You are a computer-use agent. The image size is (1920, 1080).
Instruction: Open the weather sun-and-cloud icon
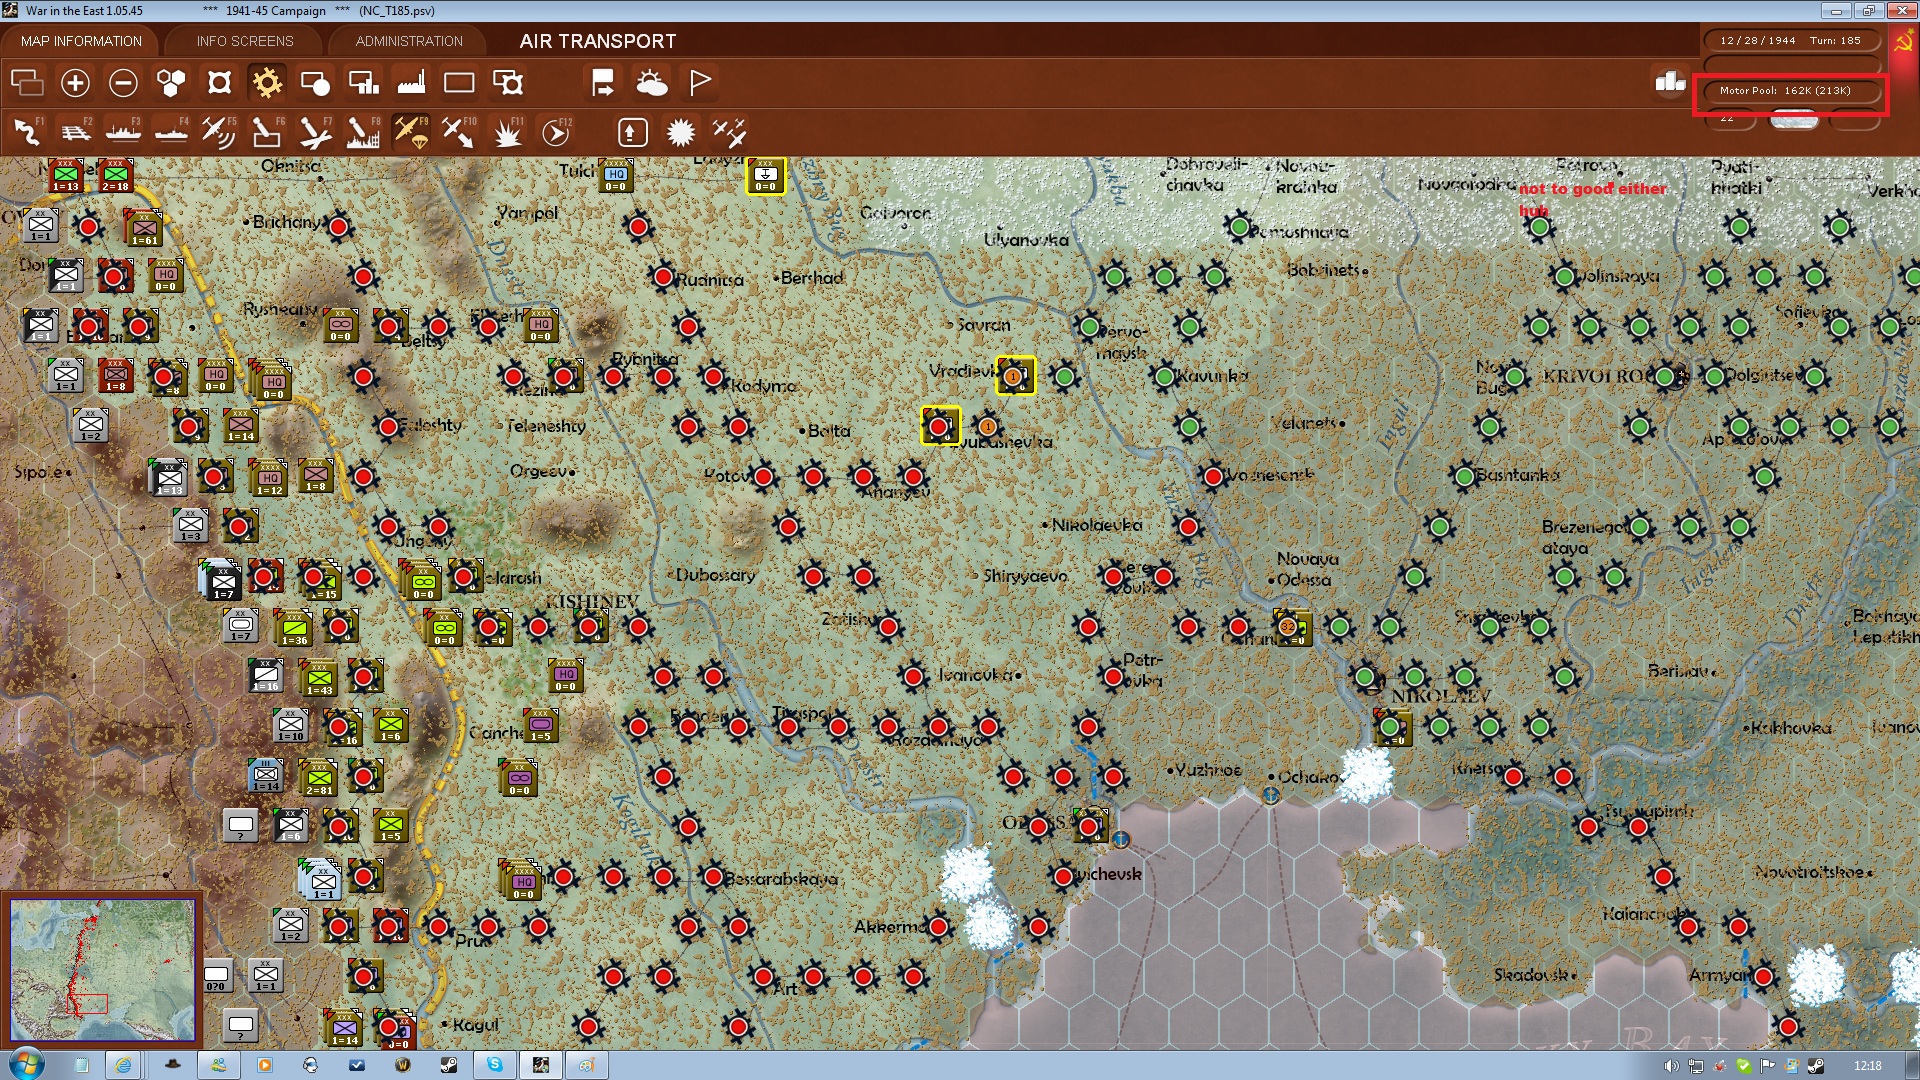tap(651, 83)
